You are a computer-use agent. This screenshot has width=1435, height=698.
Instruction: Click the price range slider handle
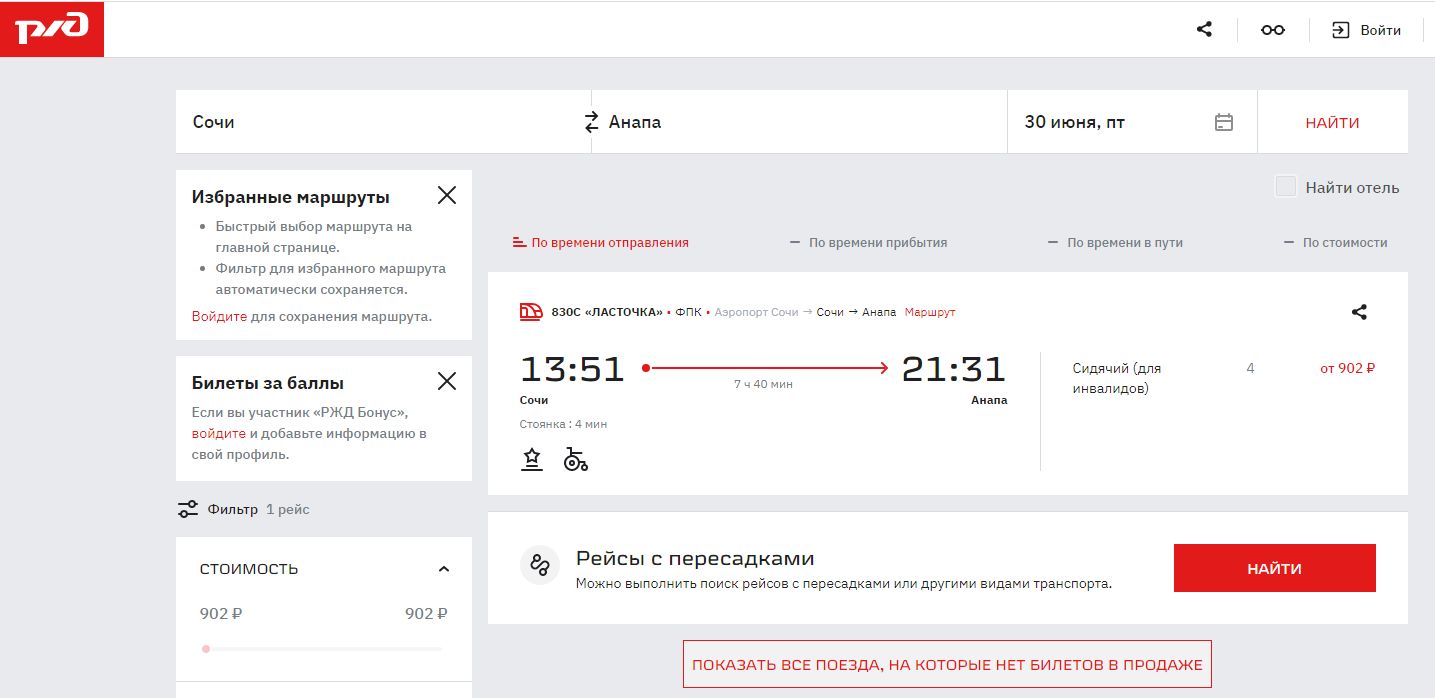206,649
